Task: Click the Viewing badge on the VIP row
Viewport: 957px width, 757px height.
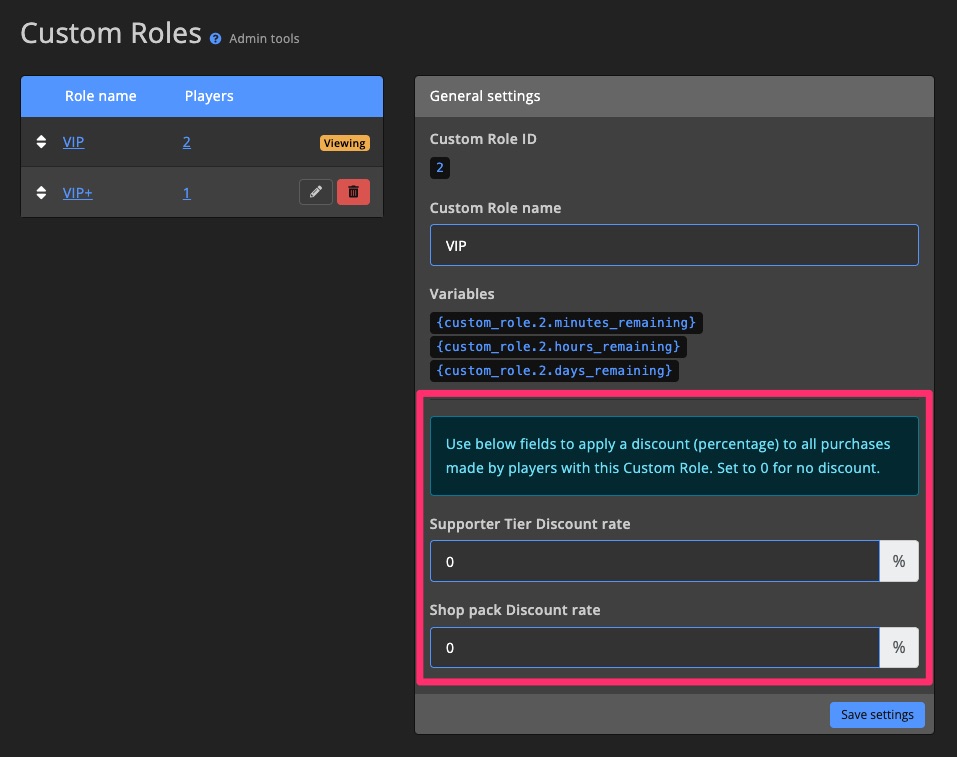Action: 344,143
